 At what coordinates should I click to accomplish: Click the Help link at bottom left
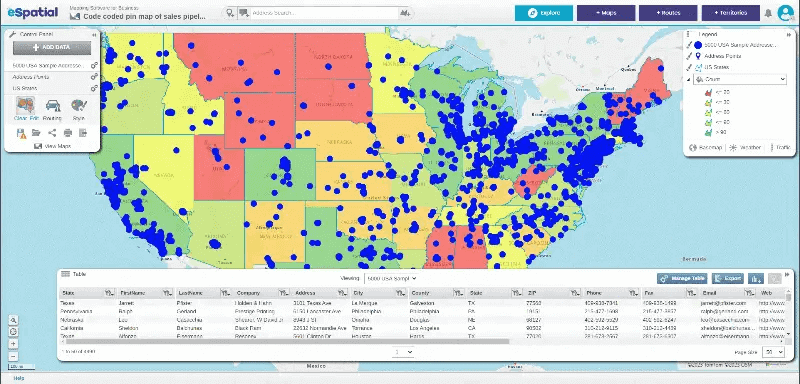(19, 378)
